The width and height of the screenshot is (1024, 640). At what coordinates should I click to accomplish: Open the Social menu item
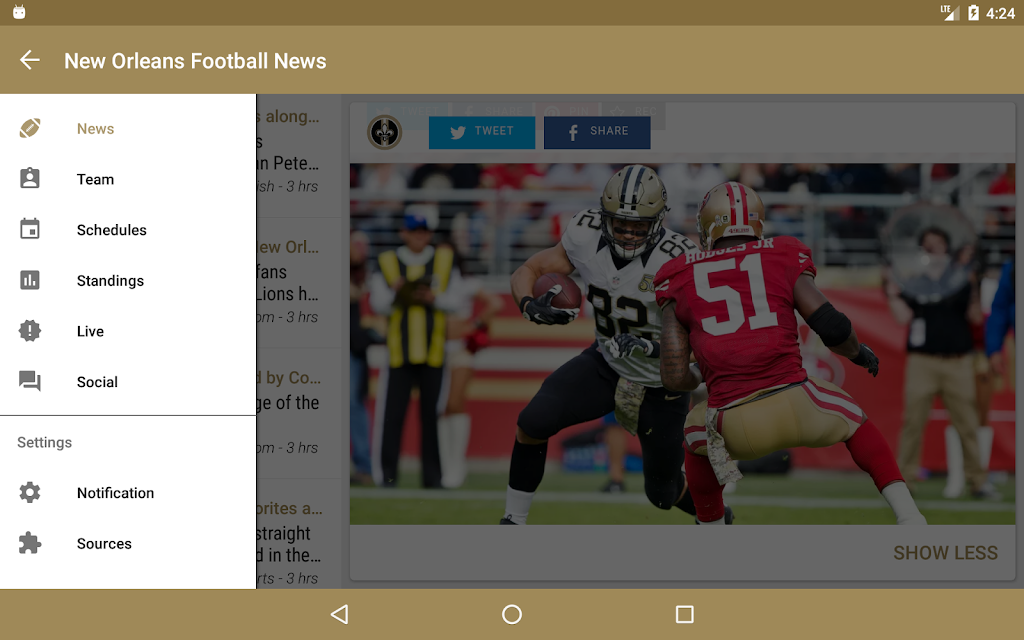point(128,381)
